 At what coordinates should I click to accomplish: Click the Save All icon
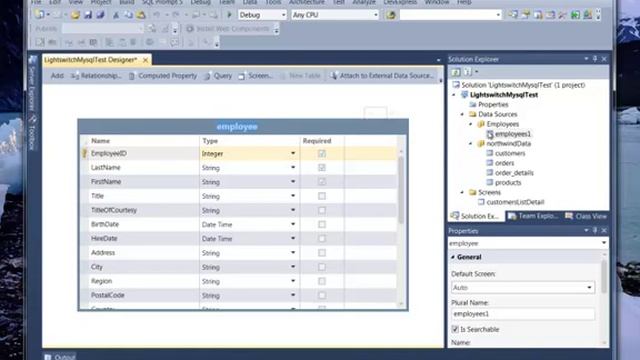[100, 15]
